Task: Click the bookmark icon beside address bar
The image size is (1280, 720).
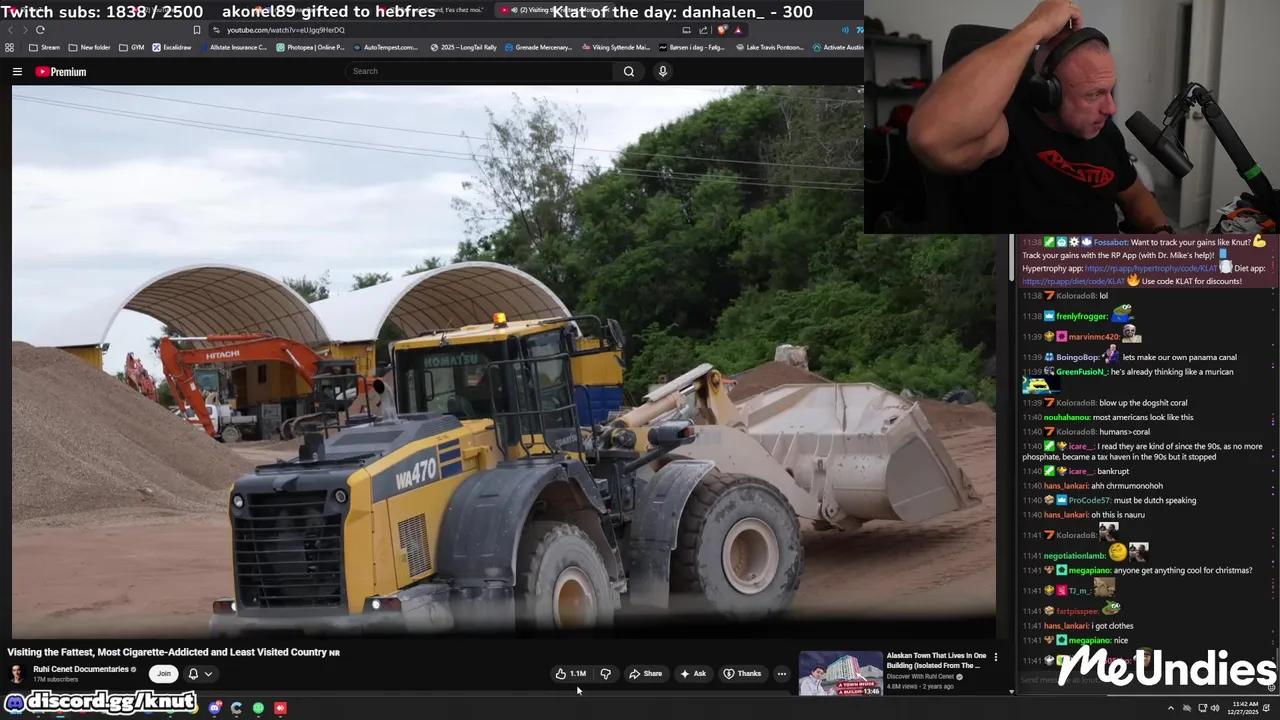Action: tap(196, 30)
